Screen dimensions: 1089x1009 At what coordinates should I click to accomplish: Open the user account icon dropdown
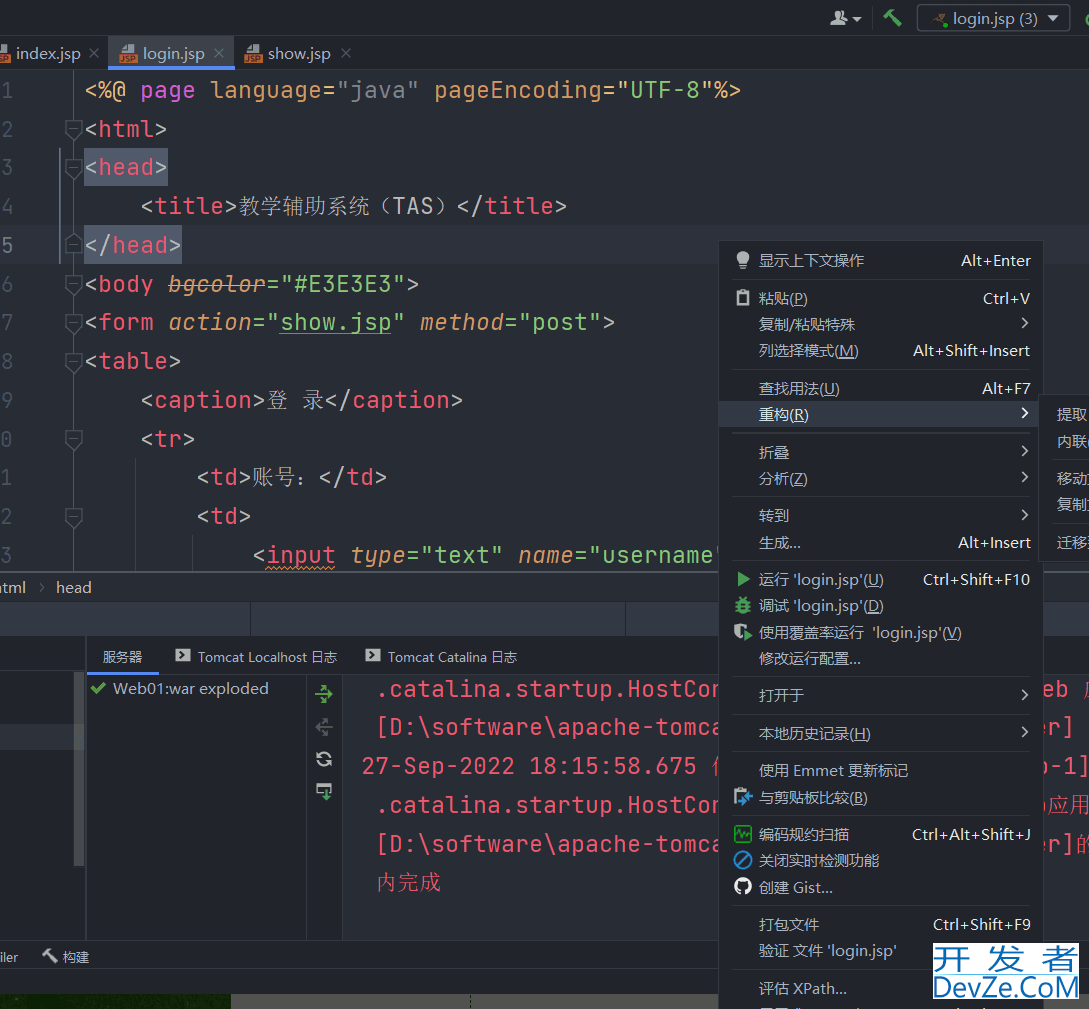tap(845, 18)
